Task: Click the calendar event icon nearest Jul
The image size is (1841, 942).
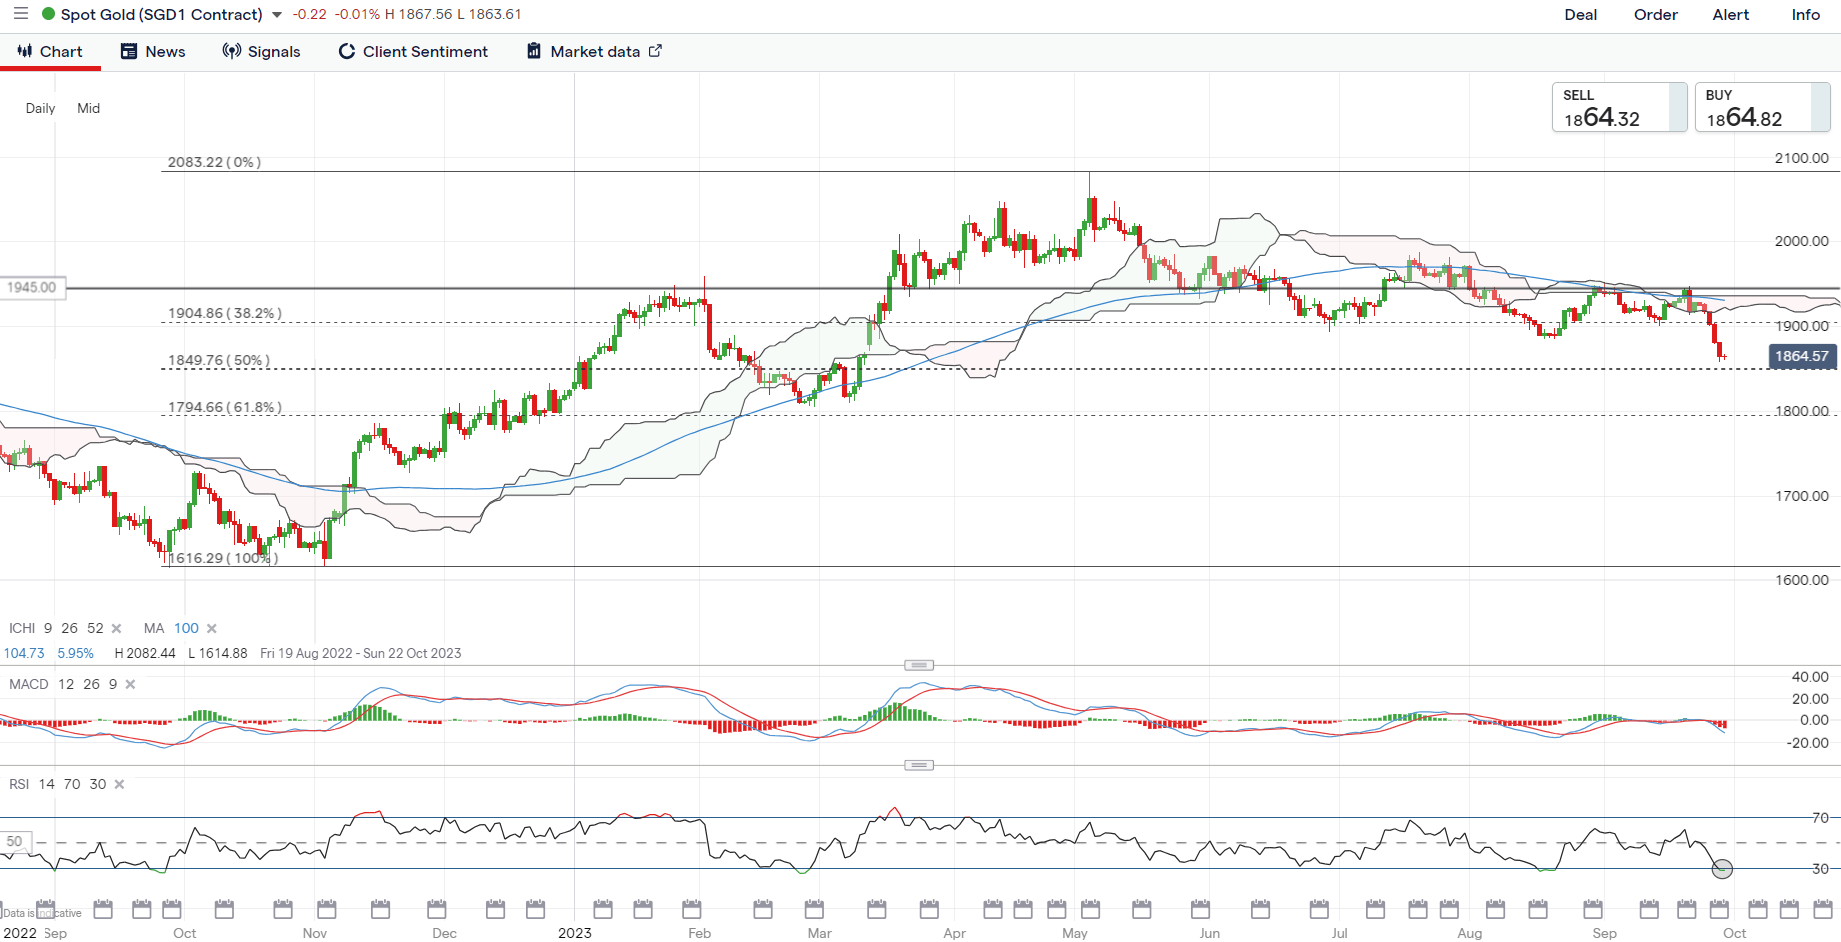Action: pos(1320,909)
